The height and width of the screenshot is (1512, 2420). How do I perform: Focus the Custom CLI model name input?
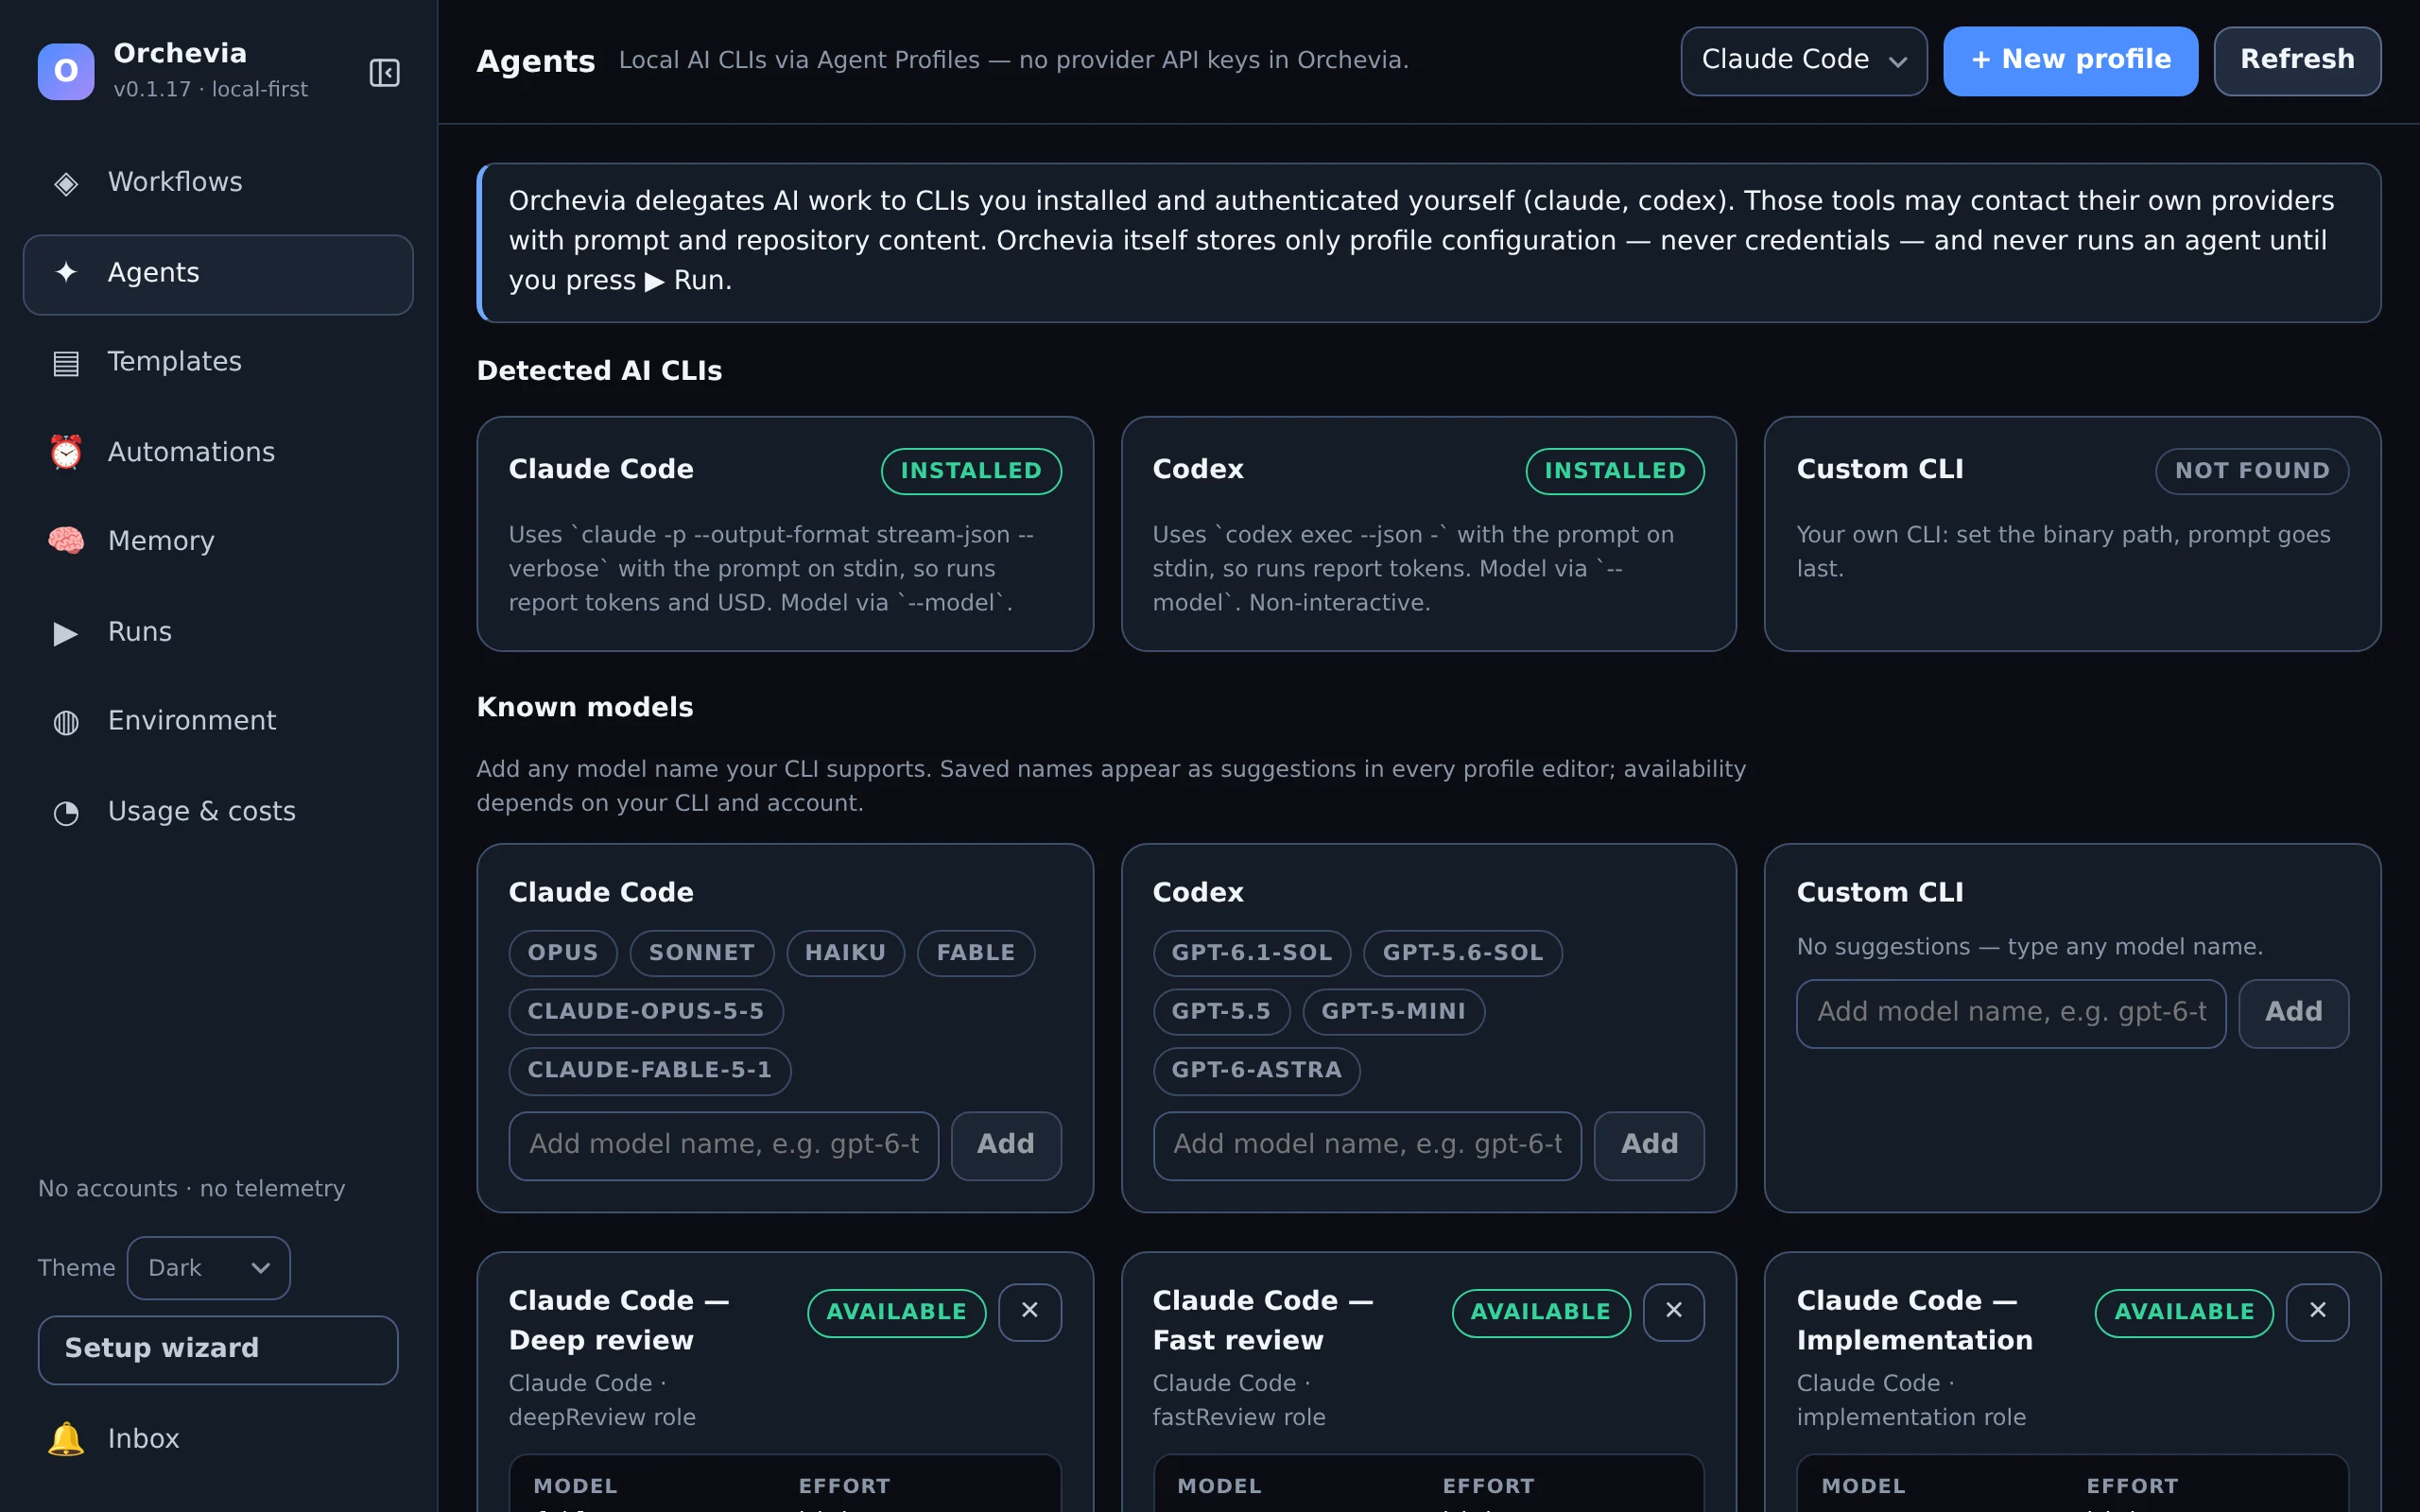pyautogui.click(x=2011, y=1013)
